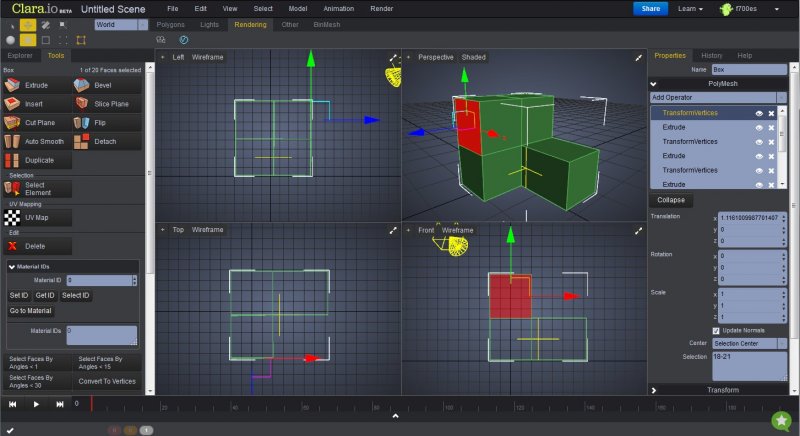The image size is (800, 436).
Task: Open the Animation menu
Action: pos(340,8)
